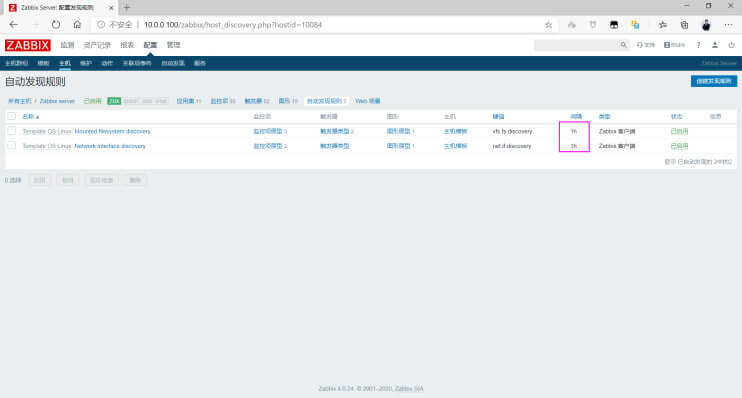
Task: Open the help question mark icon
Action: click(698, 45)
